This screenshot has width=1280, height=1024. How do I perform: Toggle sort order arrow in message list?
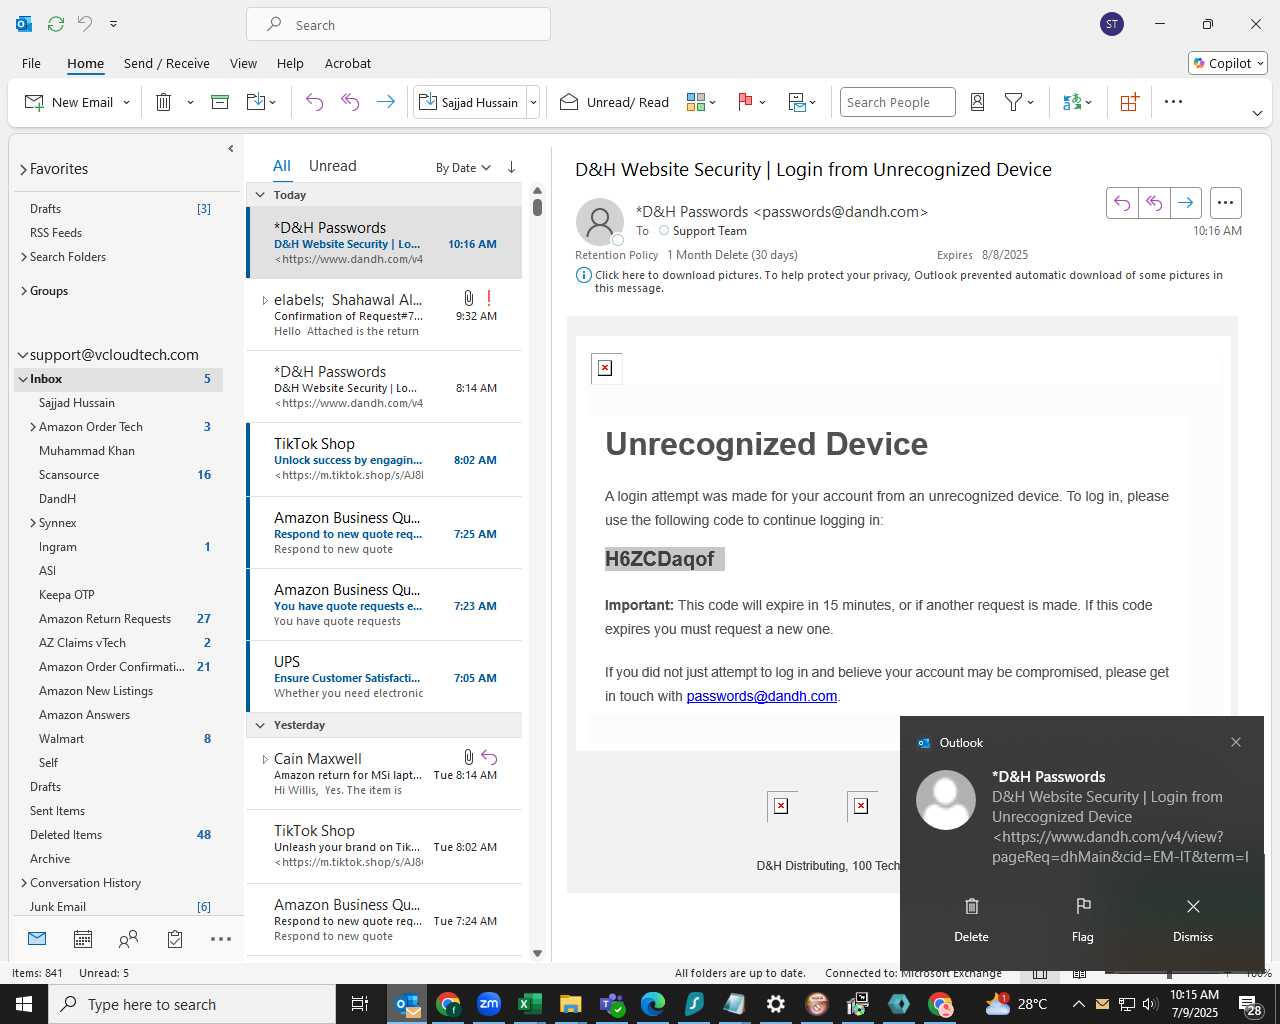click(511, 167)
